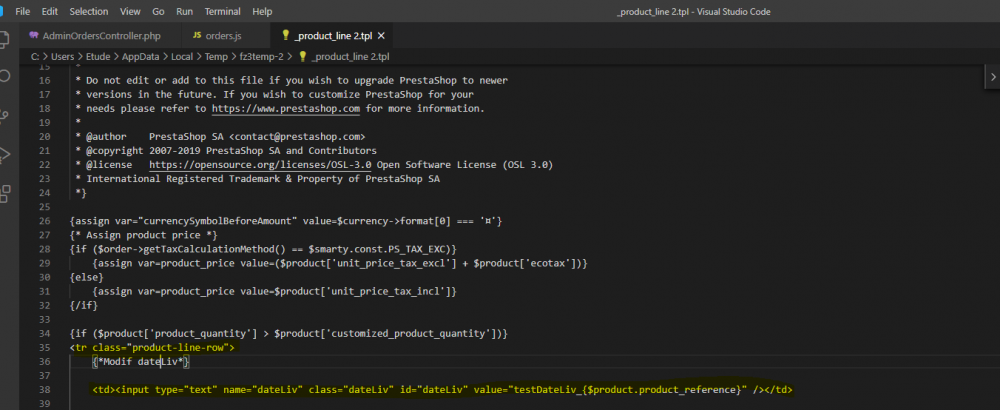Click the 'unit_price_tax_excl' assign line
The width and height of the screenshot is (1000, 410).
pyautogui.click(x=340, y=263)
